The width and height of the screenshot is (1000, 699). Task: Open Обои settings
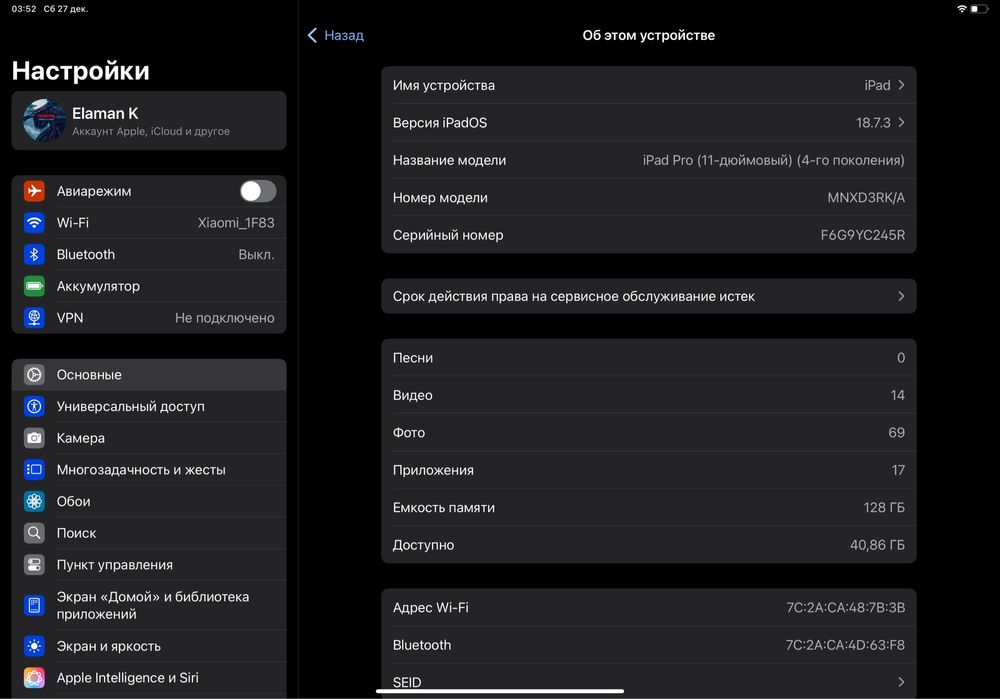click(149, 501)
